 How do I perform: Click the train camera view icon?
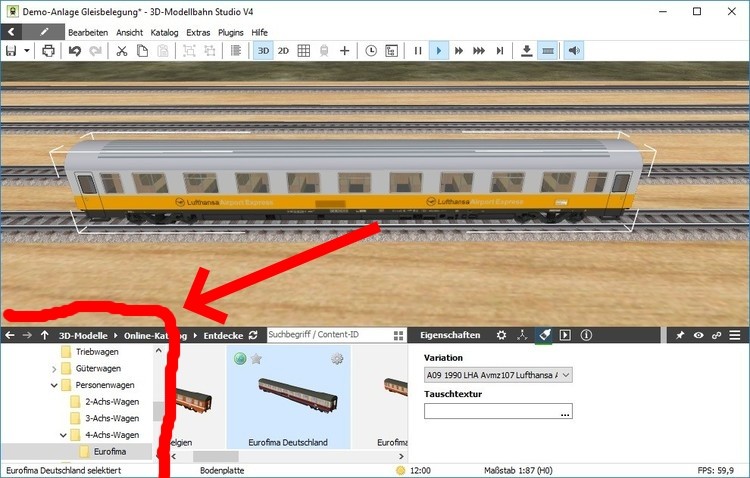[324, 51]
